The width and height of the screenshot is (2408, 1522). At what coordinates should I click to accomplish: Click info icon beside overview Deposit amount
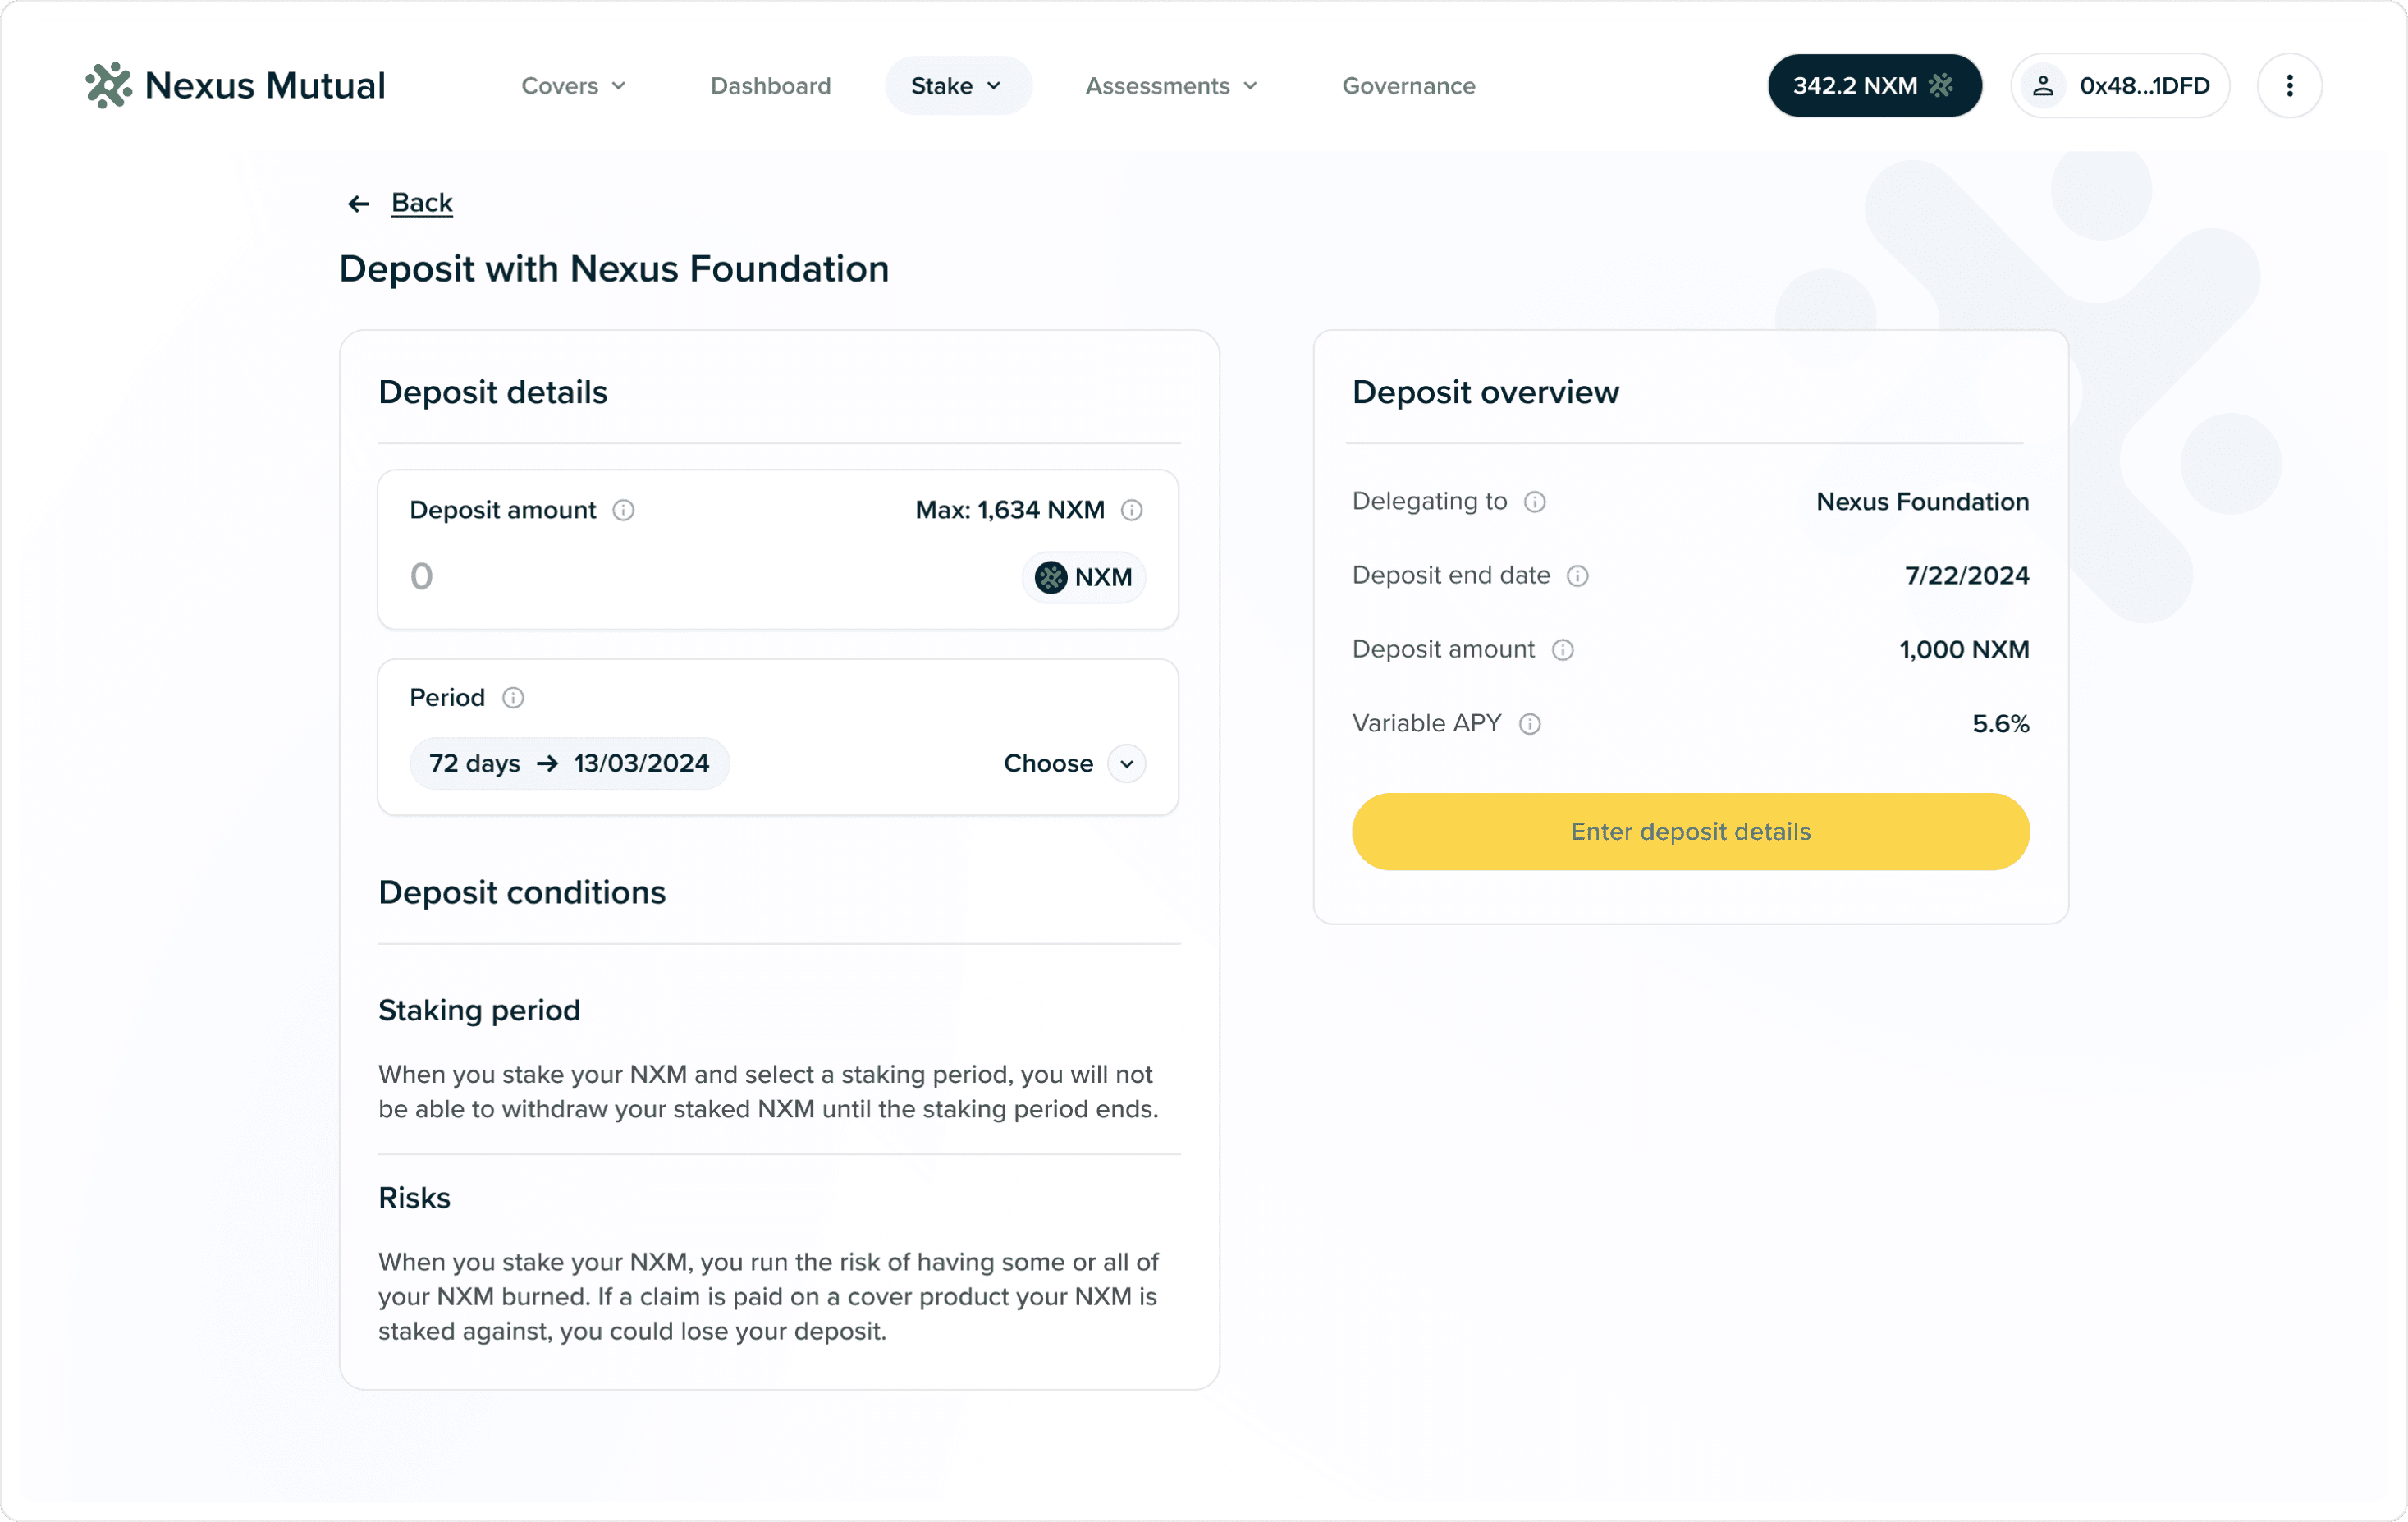click(x=1562, y=649)
